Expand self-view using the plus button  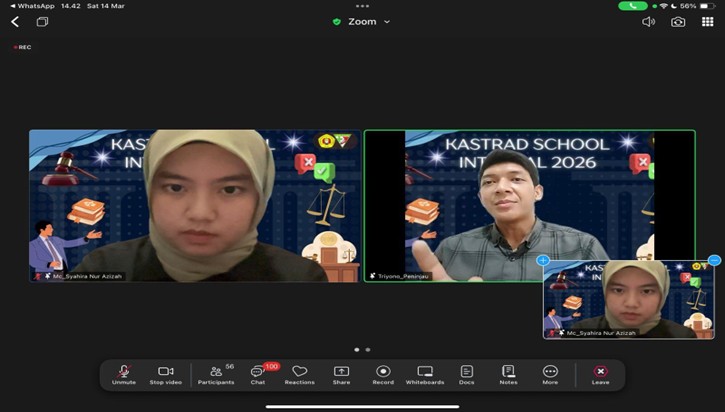tap(544, 260)
